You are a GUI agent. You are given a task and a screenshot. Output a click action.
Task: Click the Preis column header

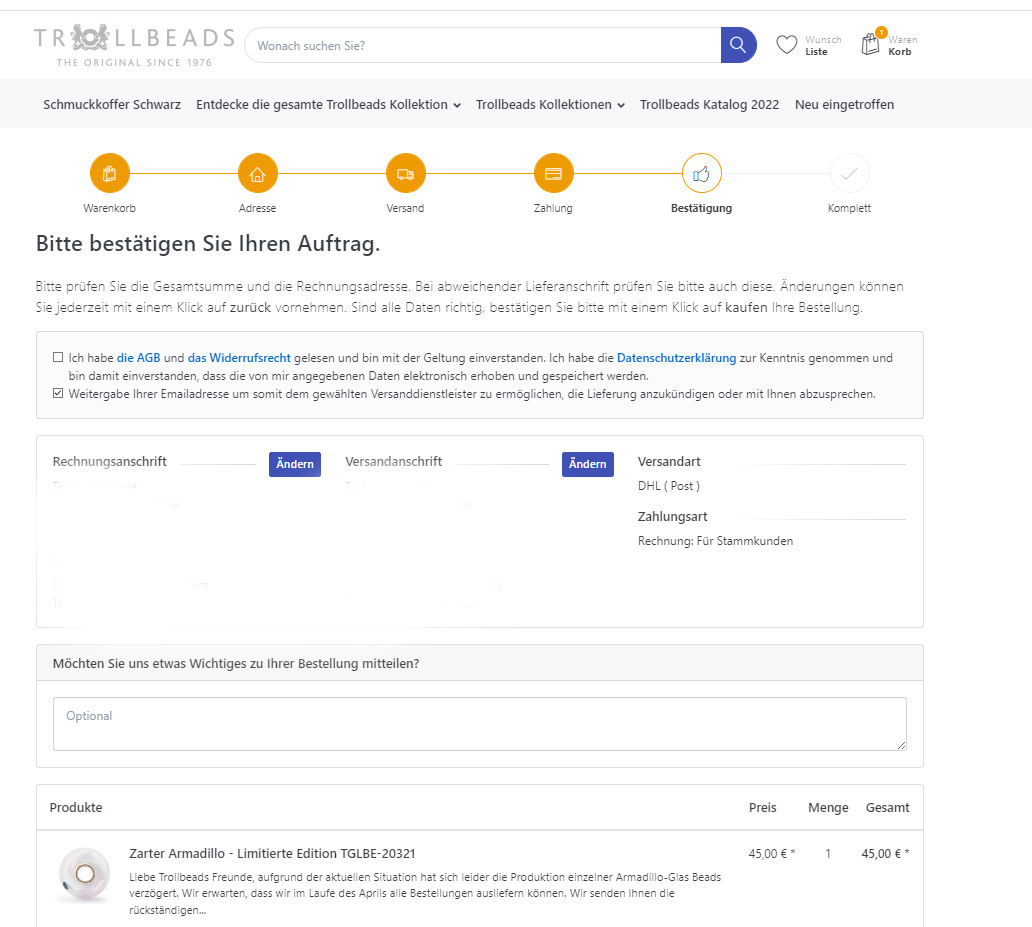pos(763,808)
